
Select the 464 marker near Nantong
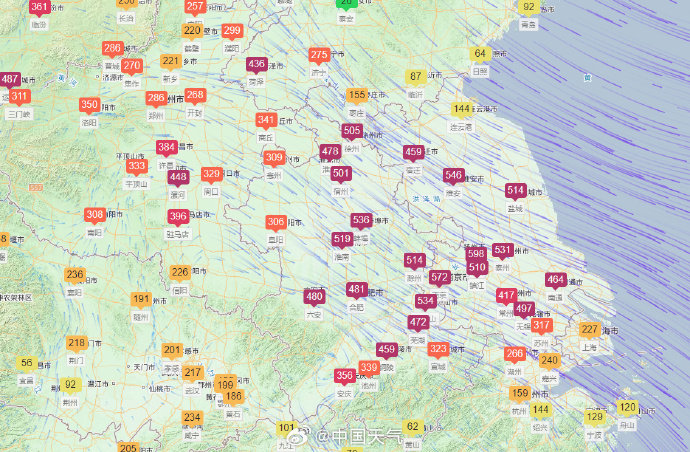tap(556, 280)
